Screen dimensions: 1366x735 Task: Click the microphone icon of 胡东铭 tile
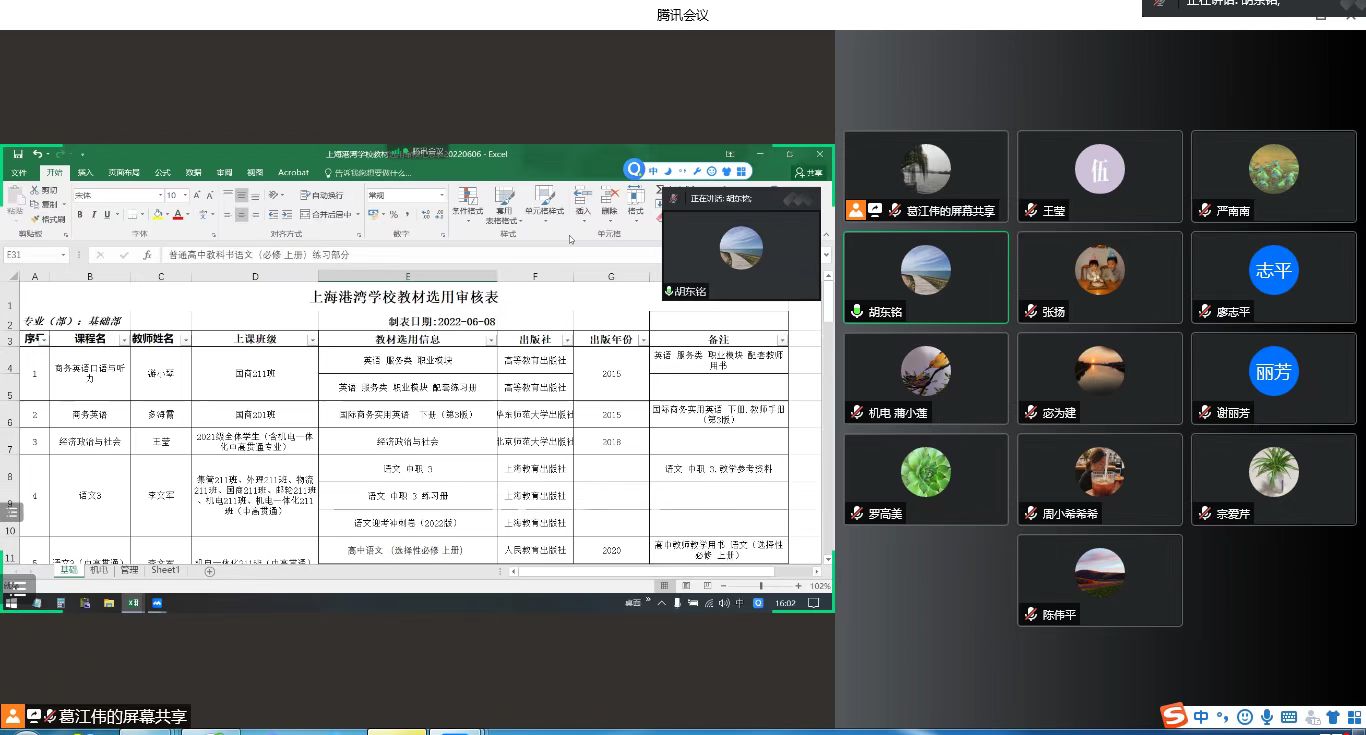tap(857, 311)
